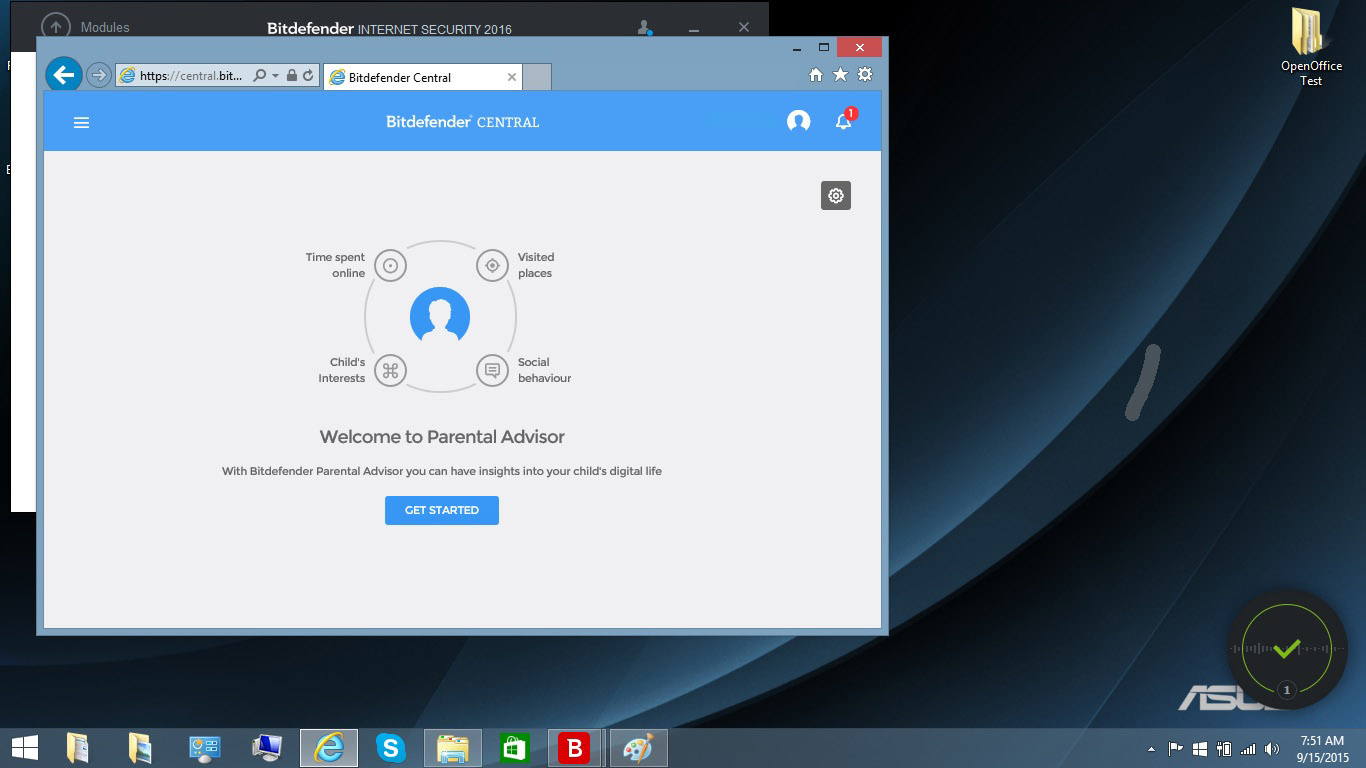Open browser Favorites star icon

click(x=840, y=75)
